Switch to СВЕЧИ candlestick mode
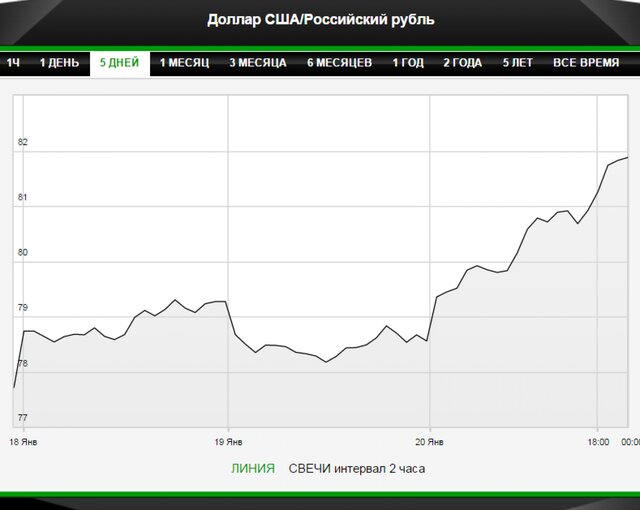Viewport: 640px width, 510px height. point(308,468)
